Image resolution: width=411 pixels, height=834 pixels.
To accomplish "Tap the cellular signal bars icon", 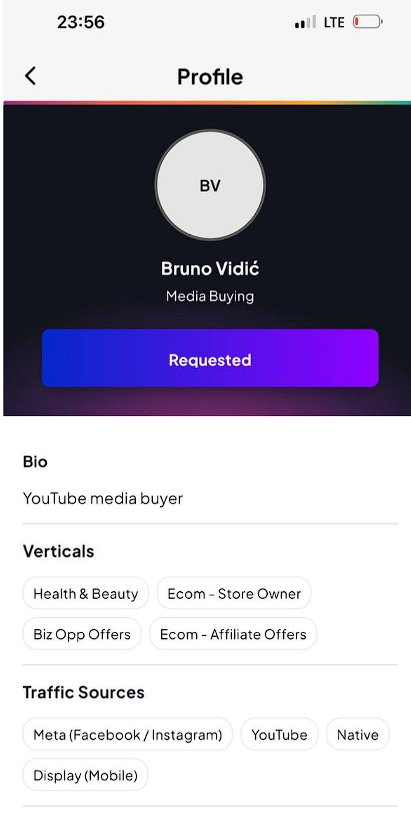I will [x=305, y=22].
